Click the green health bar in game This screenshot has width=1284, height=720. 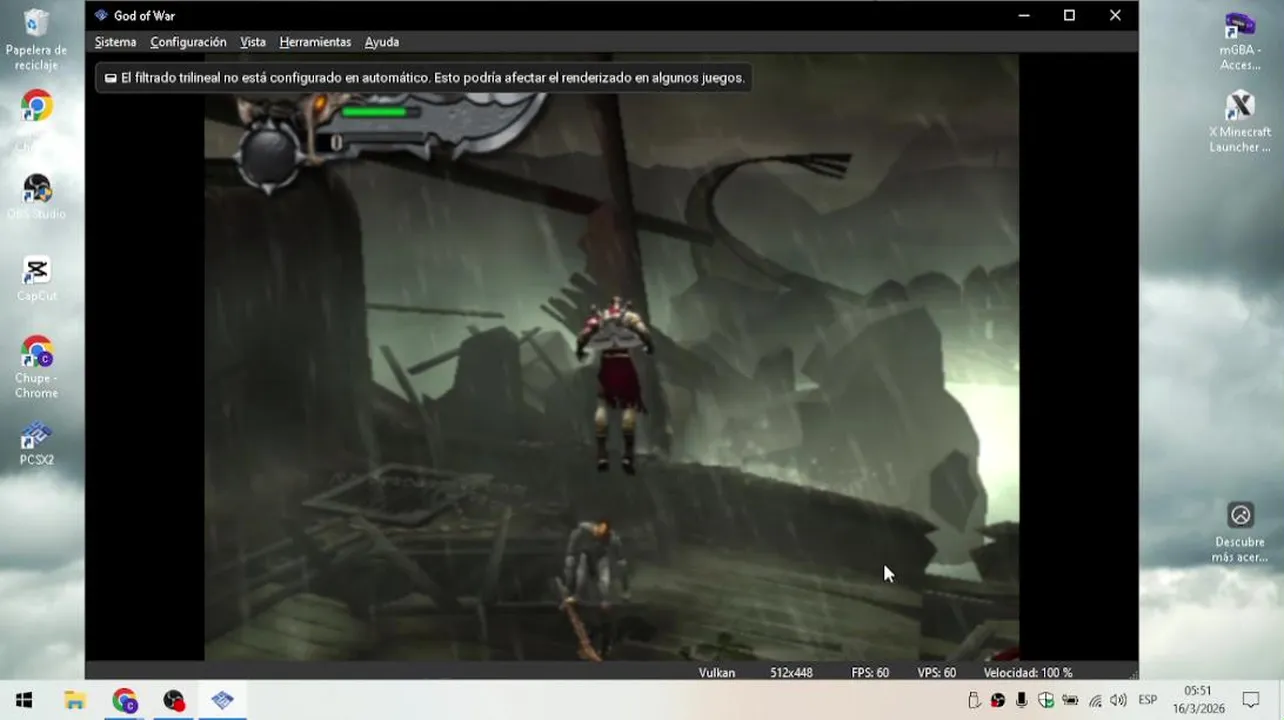[x=375, y=112]
